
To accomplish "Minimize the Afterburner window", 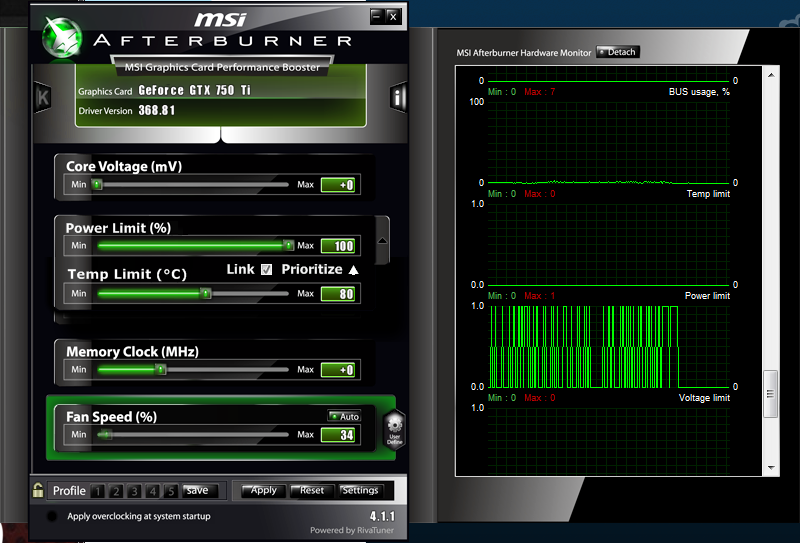I will (x=377, y=16).
